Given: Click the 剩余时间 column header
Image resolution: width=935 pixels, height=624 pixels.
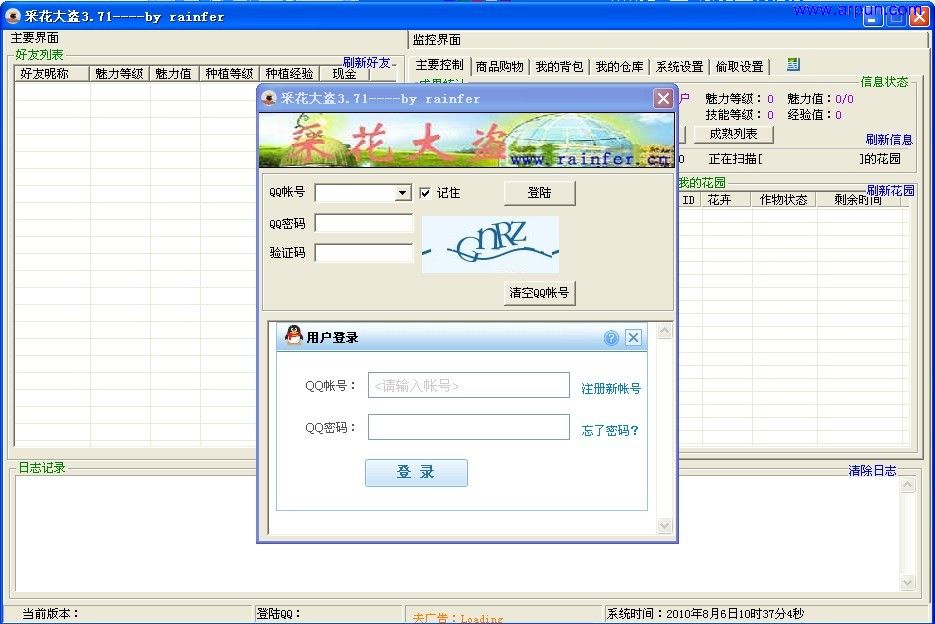Looking at the screenshot, I should point(859,200).
